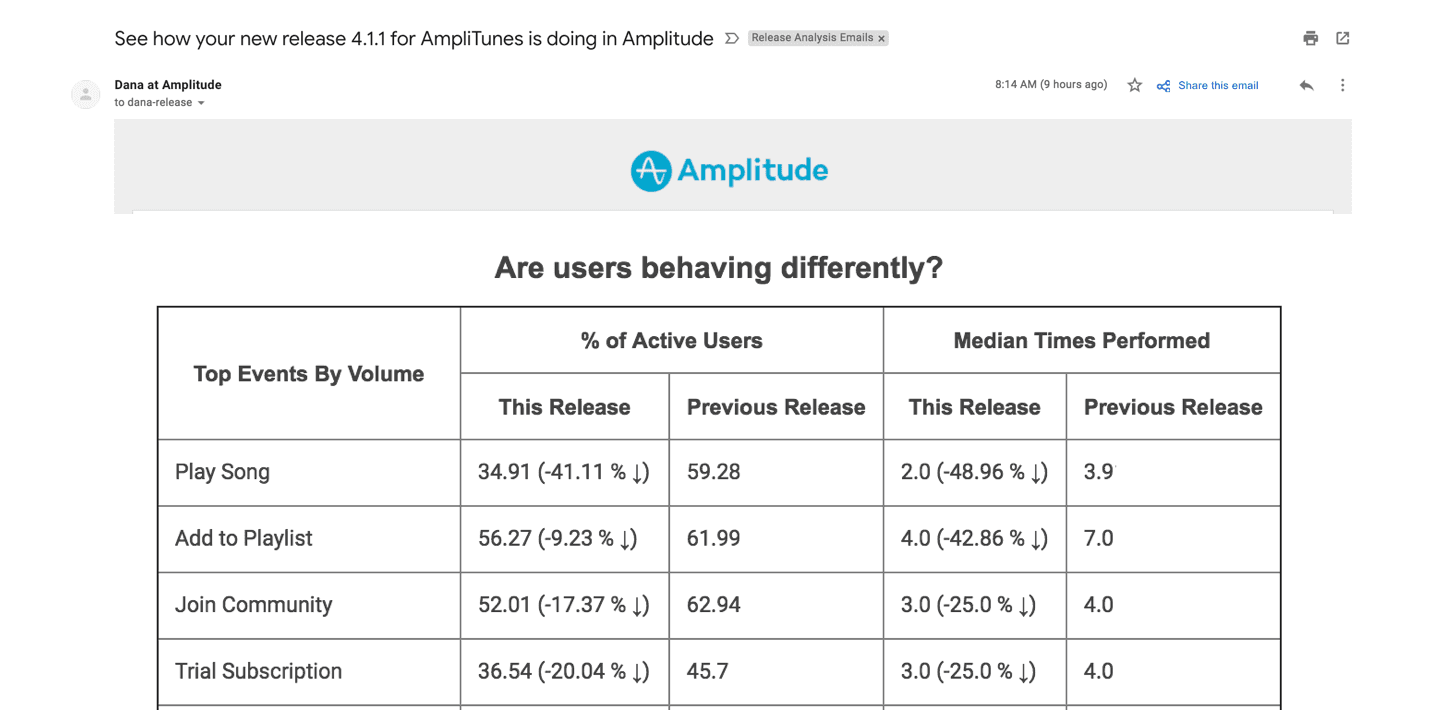Click the reply arrow icon
The height and width of the screenshot is (720, 1442).
1306,86
